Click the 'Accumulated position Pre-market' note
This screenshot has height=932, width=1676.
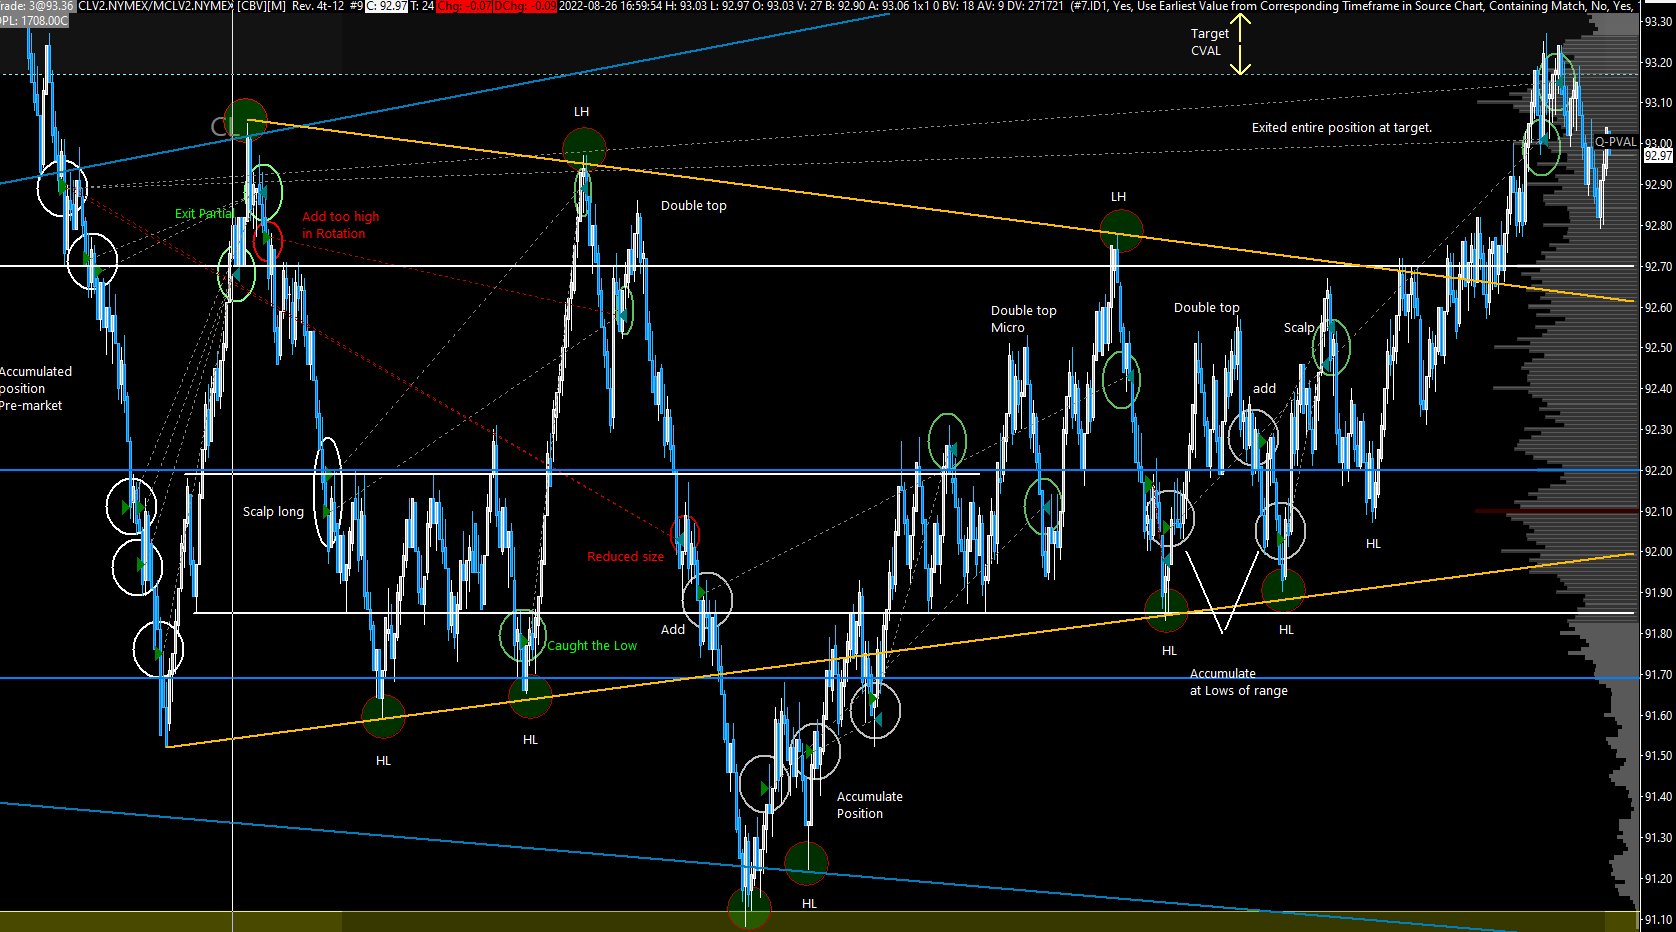[36, 389]
